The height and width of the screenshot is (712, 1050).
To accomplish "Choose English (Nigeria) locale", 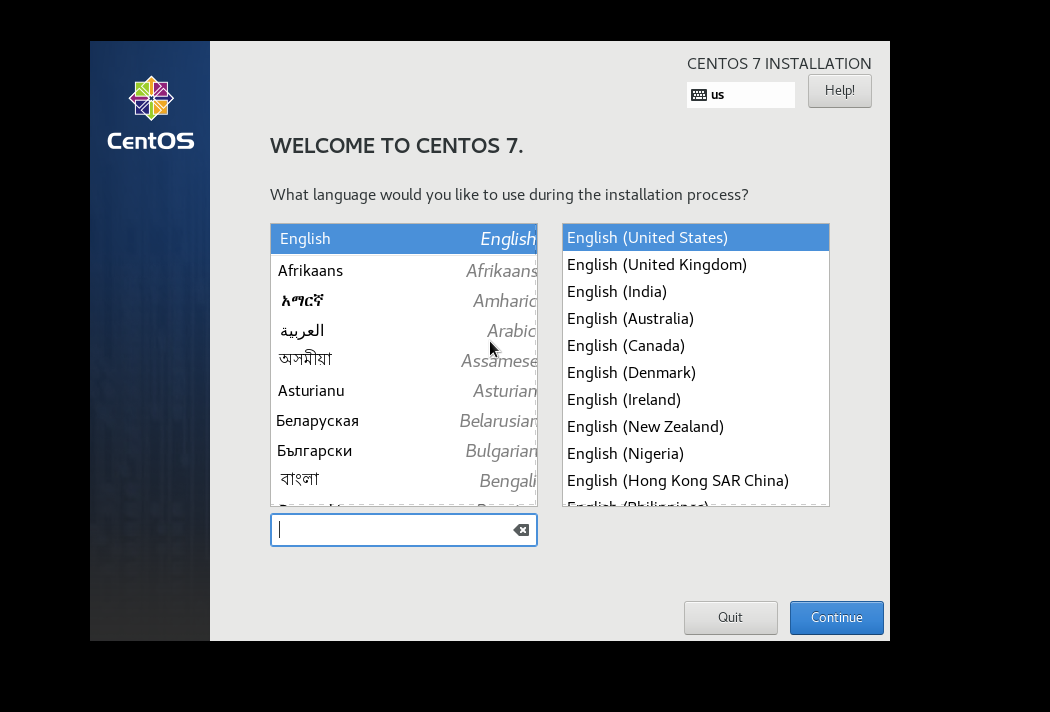I will 696,453.
